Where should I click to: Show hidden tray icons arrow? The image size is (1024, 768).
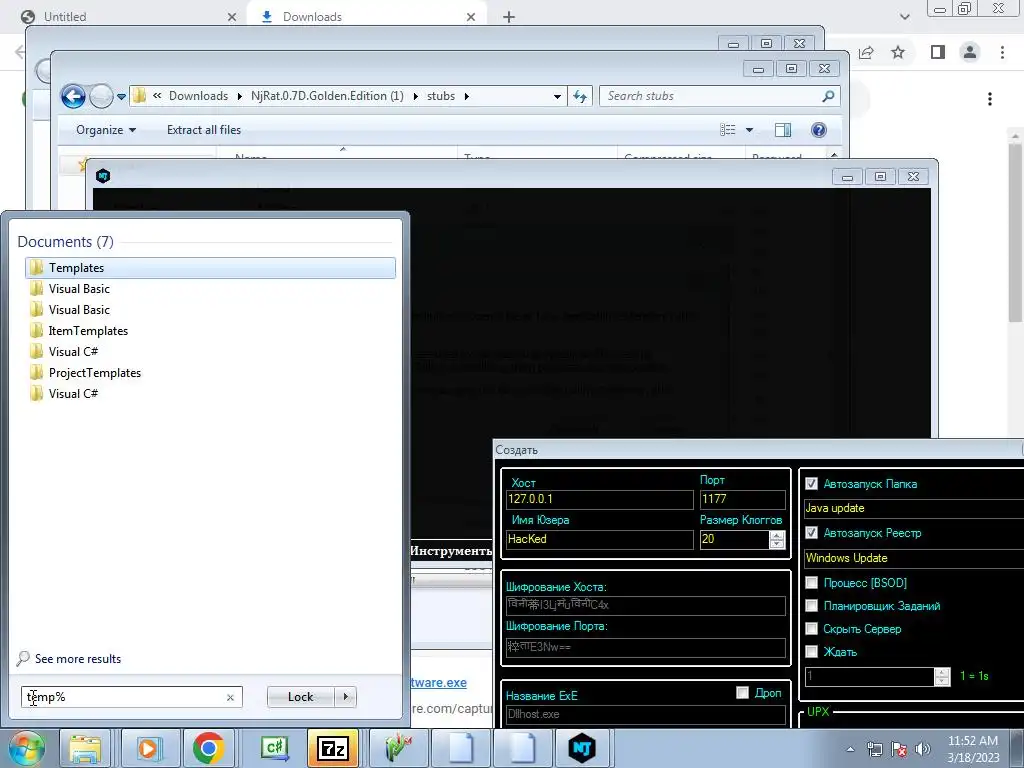tap(850, 749)
